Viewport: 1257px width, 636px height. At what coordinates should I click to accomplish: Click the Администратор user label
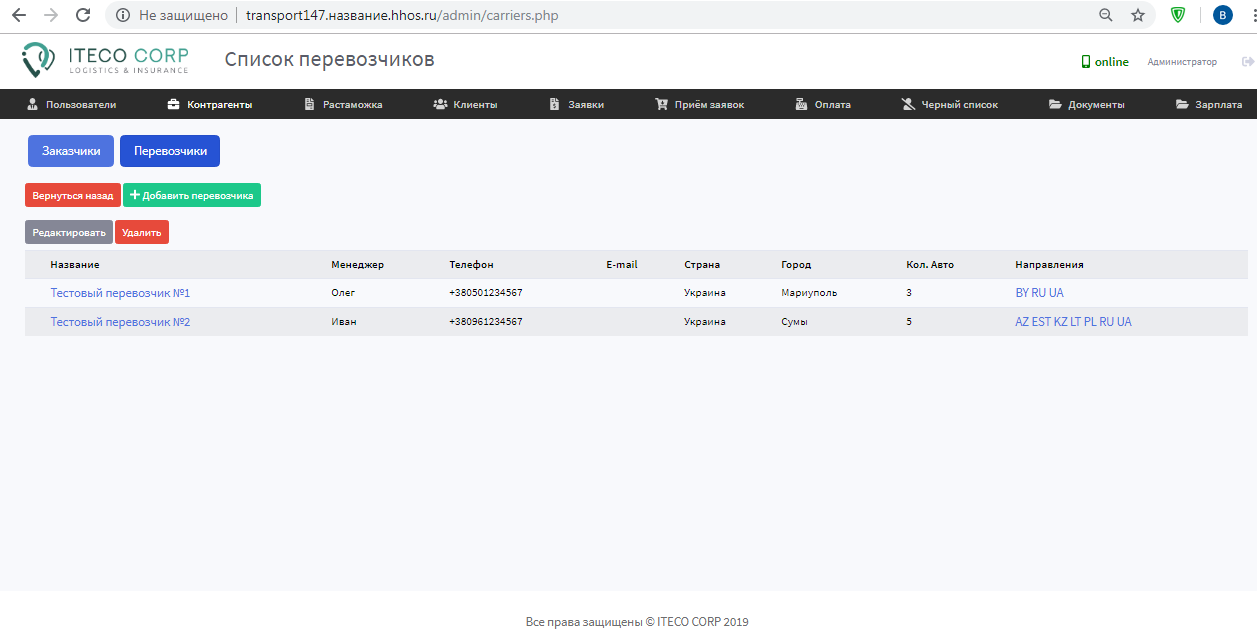[1182, 62]
